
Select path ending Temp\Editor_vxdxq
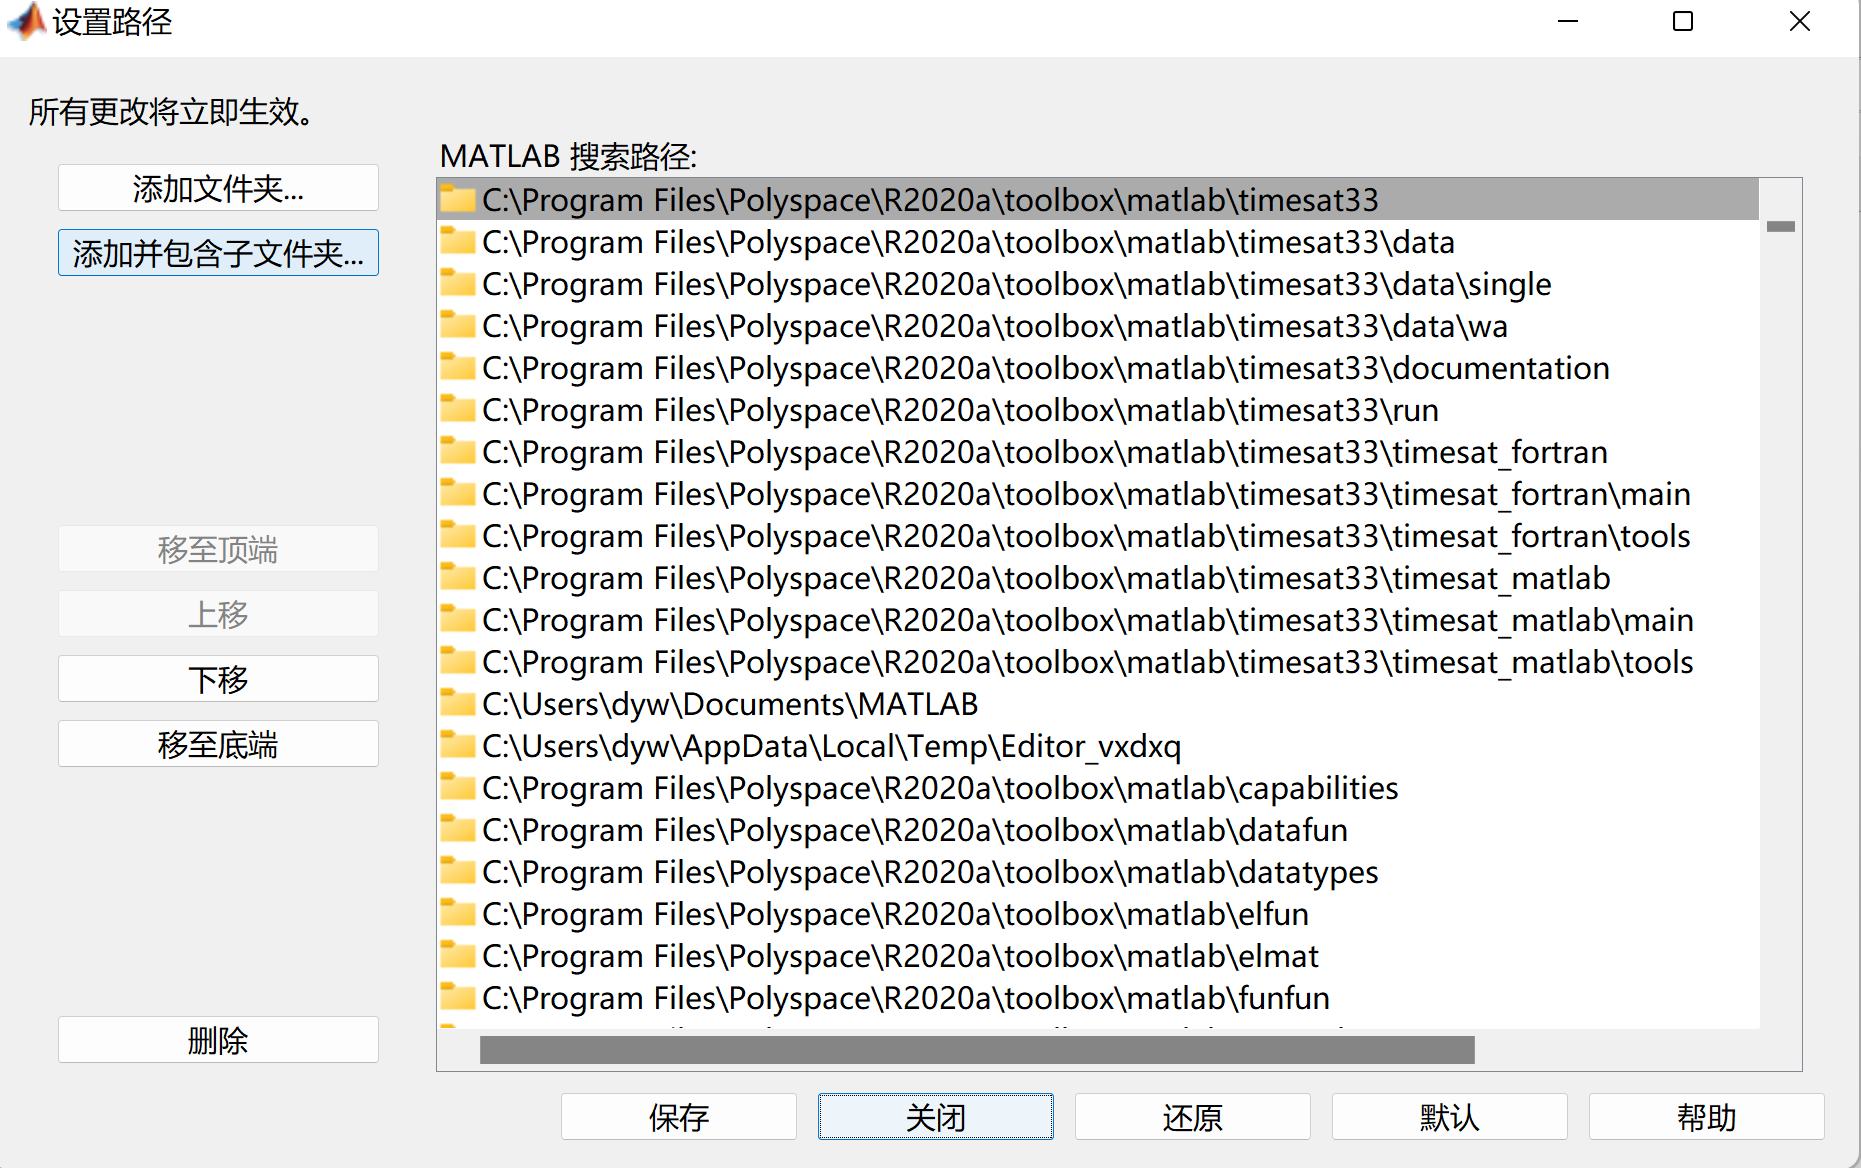[x=832, y=746]
